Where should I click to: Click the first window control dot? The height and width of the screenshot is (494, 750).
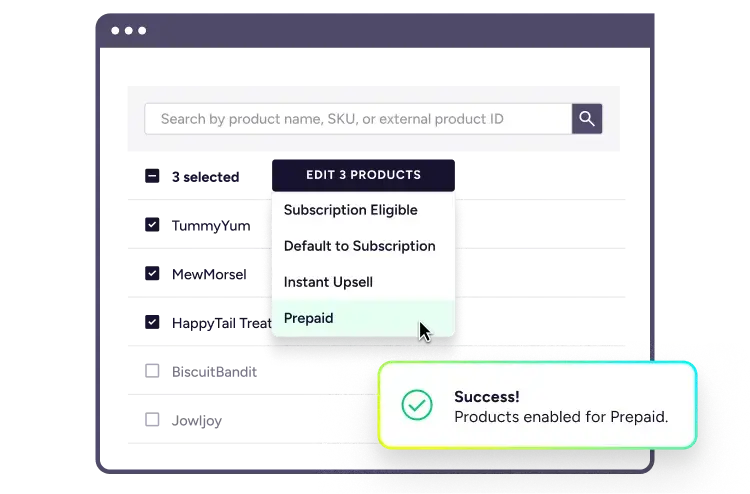coord(116,31)
